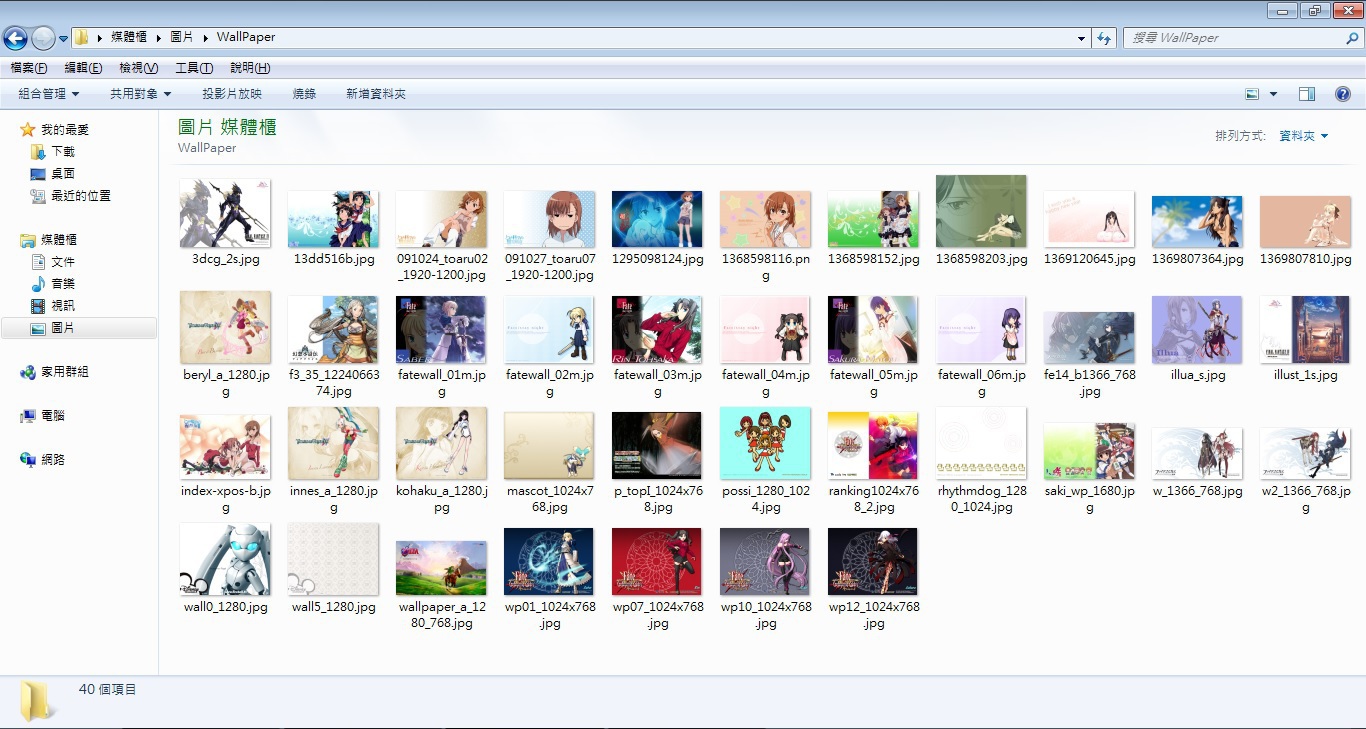
Task: Select the wp01_1024x768.jpg thumbnail
Action: 549,561
